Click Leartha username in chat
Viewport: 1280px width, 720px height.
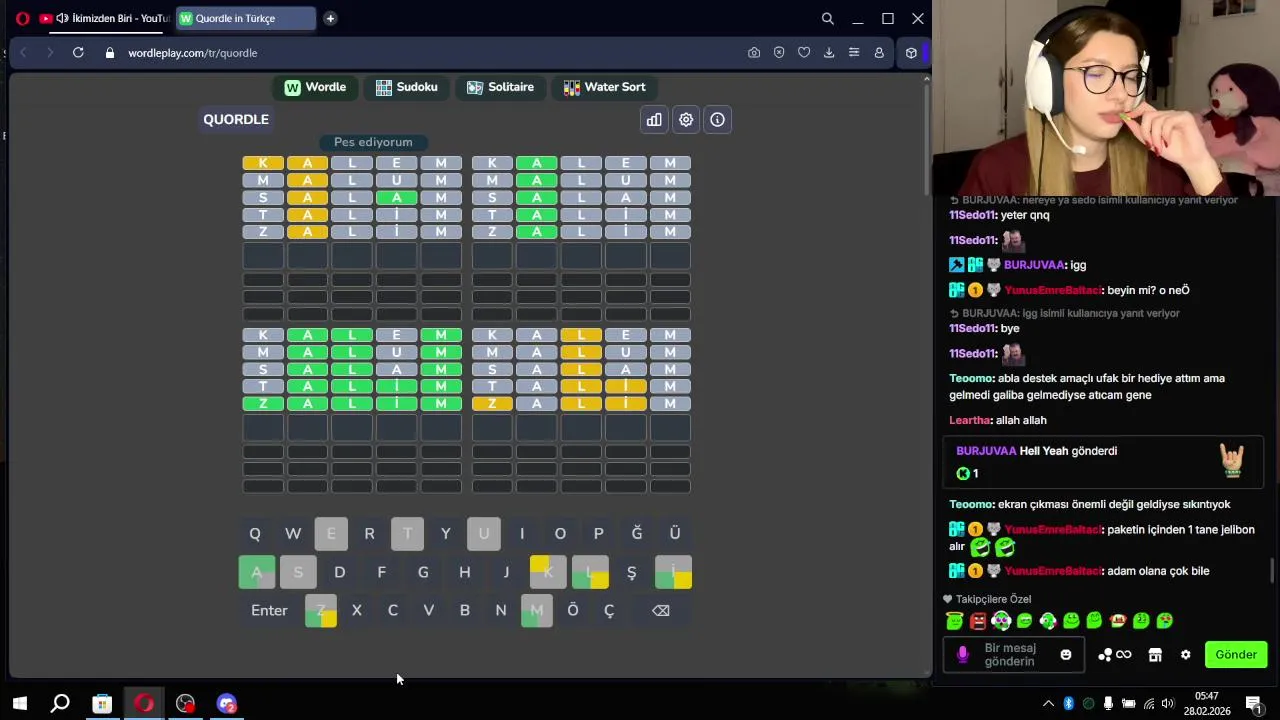coord(970,421)
